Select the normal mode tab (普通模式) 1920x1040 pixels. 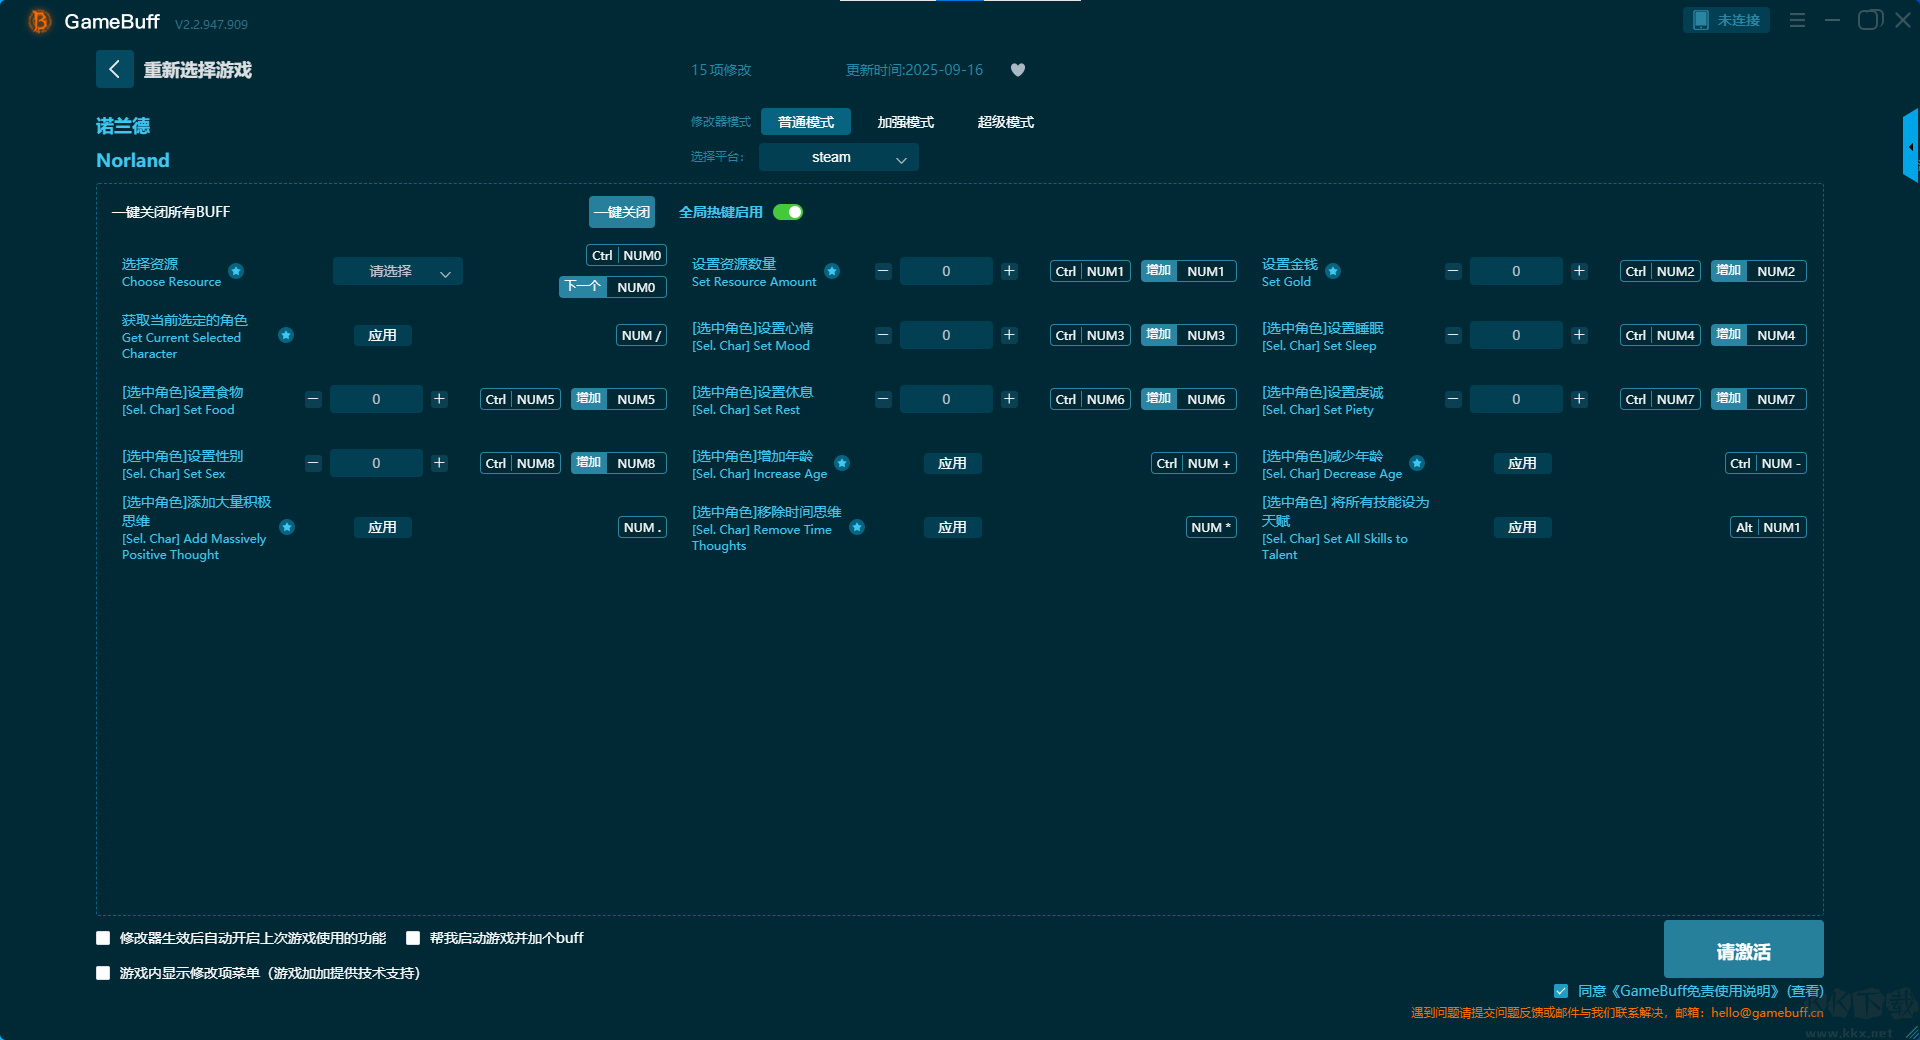806,122
